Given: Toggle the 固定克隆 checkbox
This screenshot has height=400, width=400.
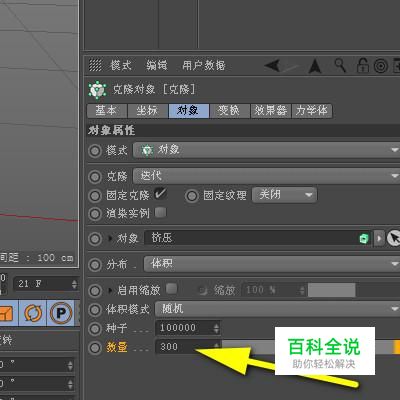Looking at the screenshot, I should pos(160,194).
